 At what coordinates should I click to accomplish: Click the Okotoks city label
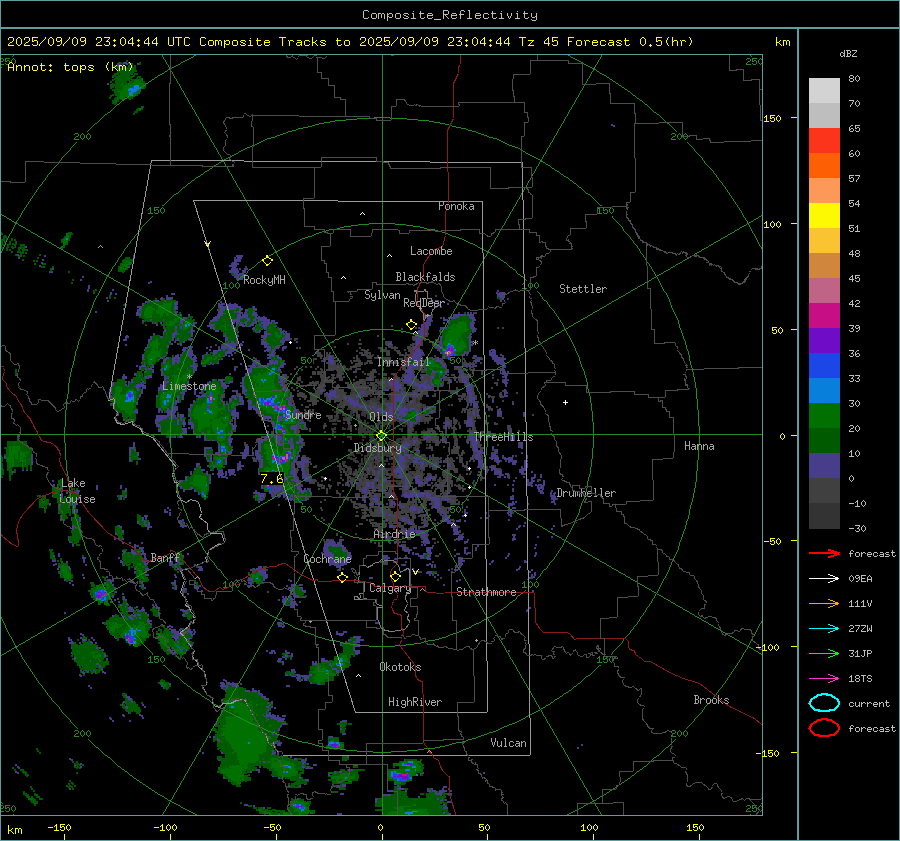tap(400, 666)
